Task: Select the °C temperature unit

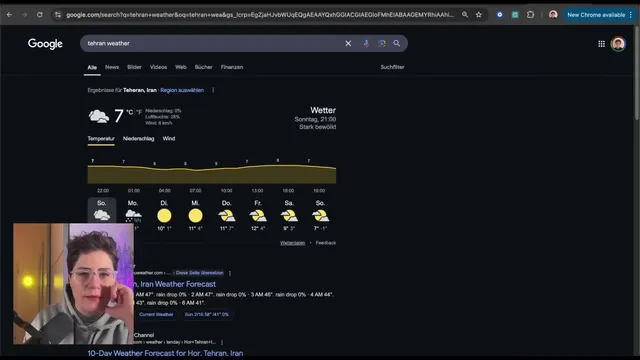Action: pyautogui.click(x=130, y=111)
